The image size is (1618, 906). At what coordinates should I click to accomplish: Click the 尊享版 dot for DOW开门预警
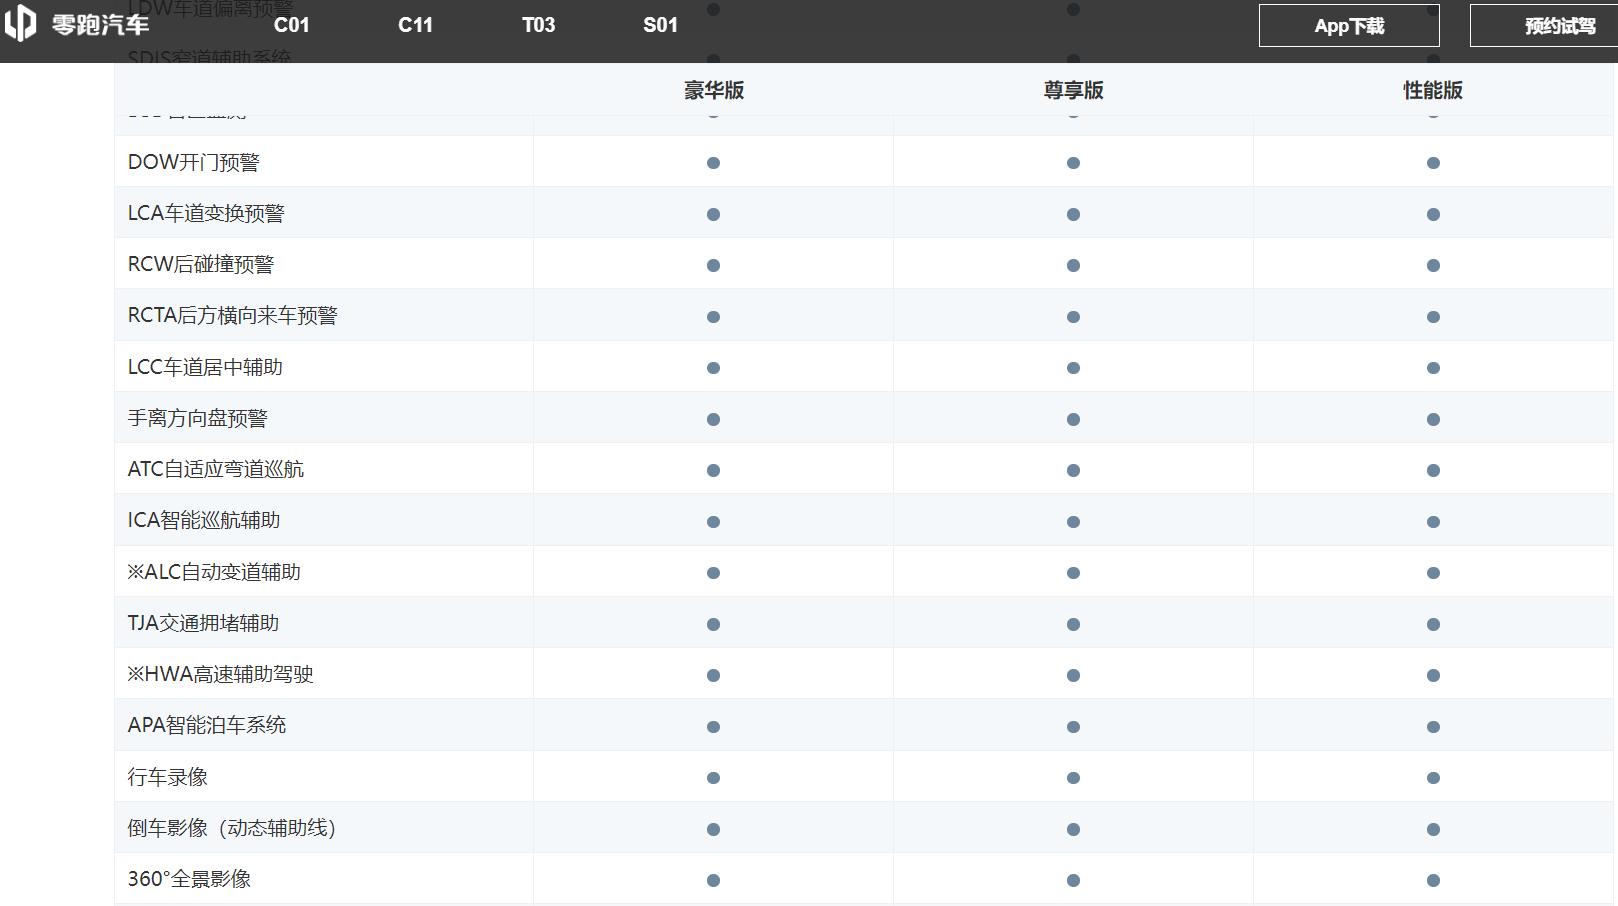[x=1073, y=163]
